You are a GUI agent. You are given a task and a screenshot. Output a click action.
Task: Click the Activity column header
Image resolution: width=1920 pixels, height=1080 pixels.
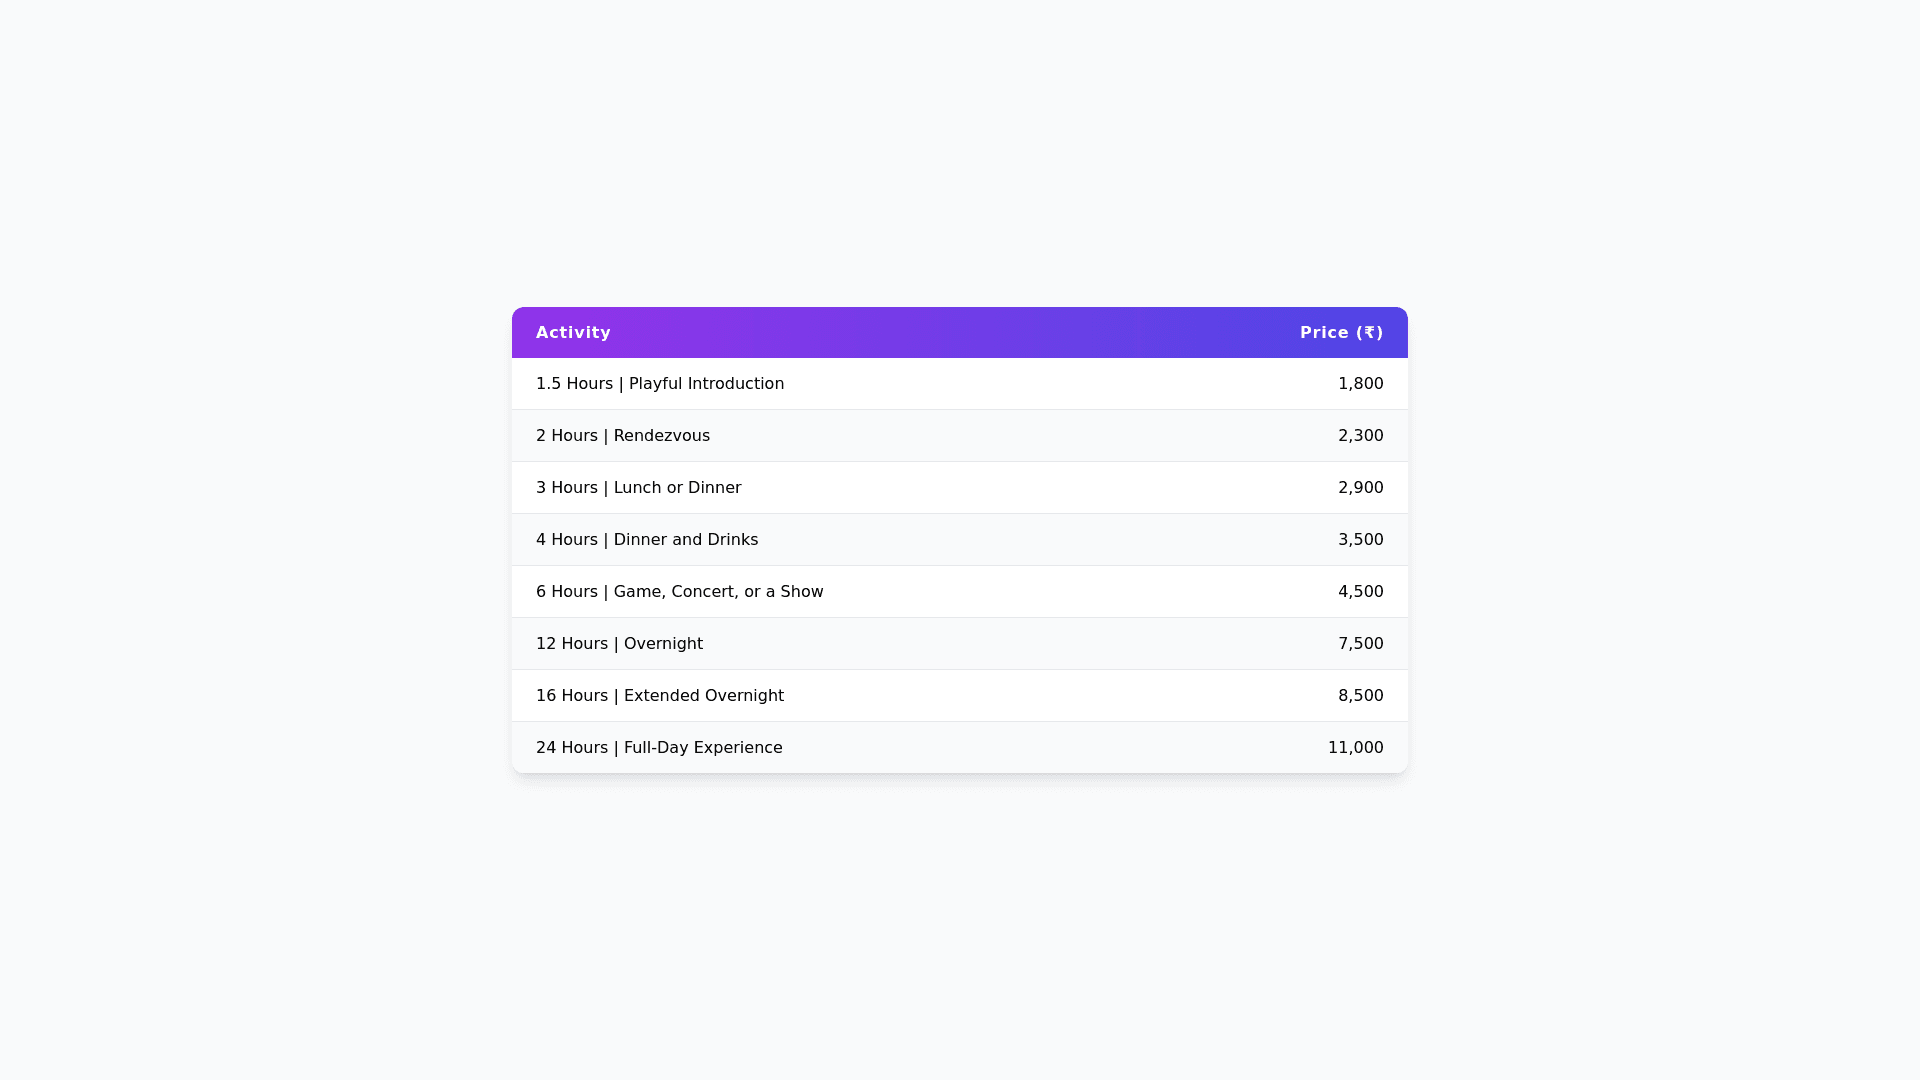pos(573,333)
